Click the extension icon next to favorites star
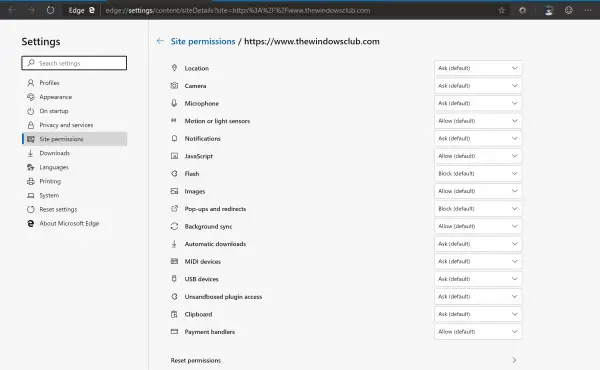The image size is (600, 370). tap(522, 10)
